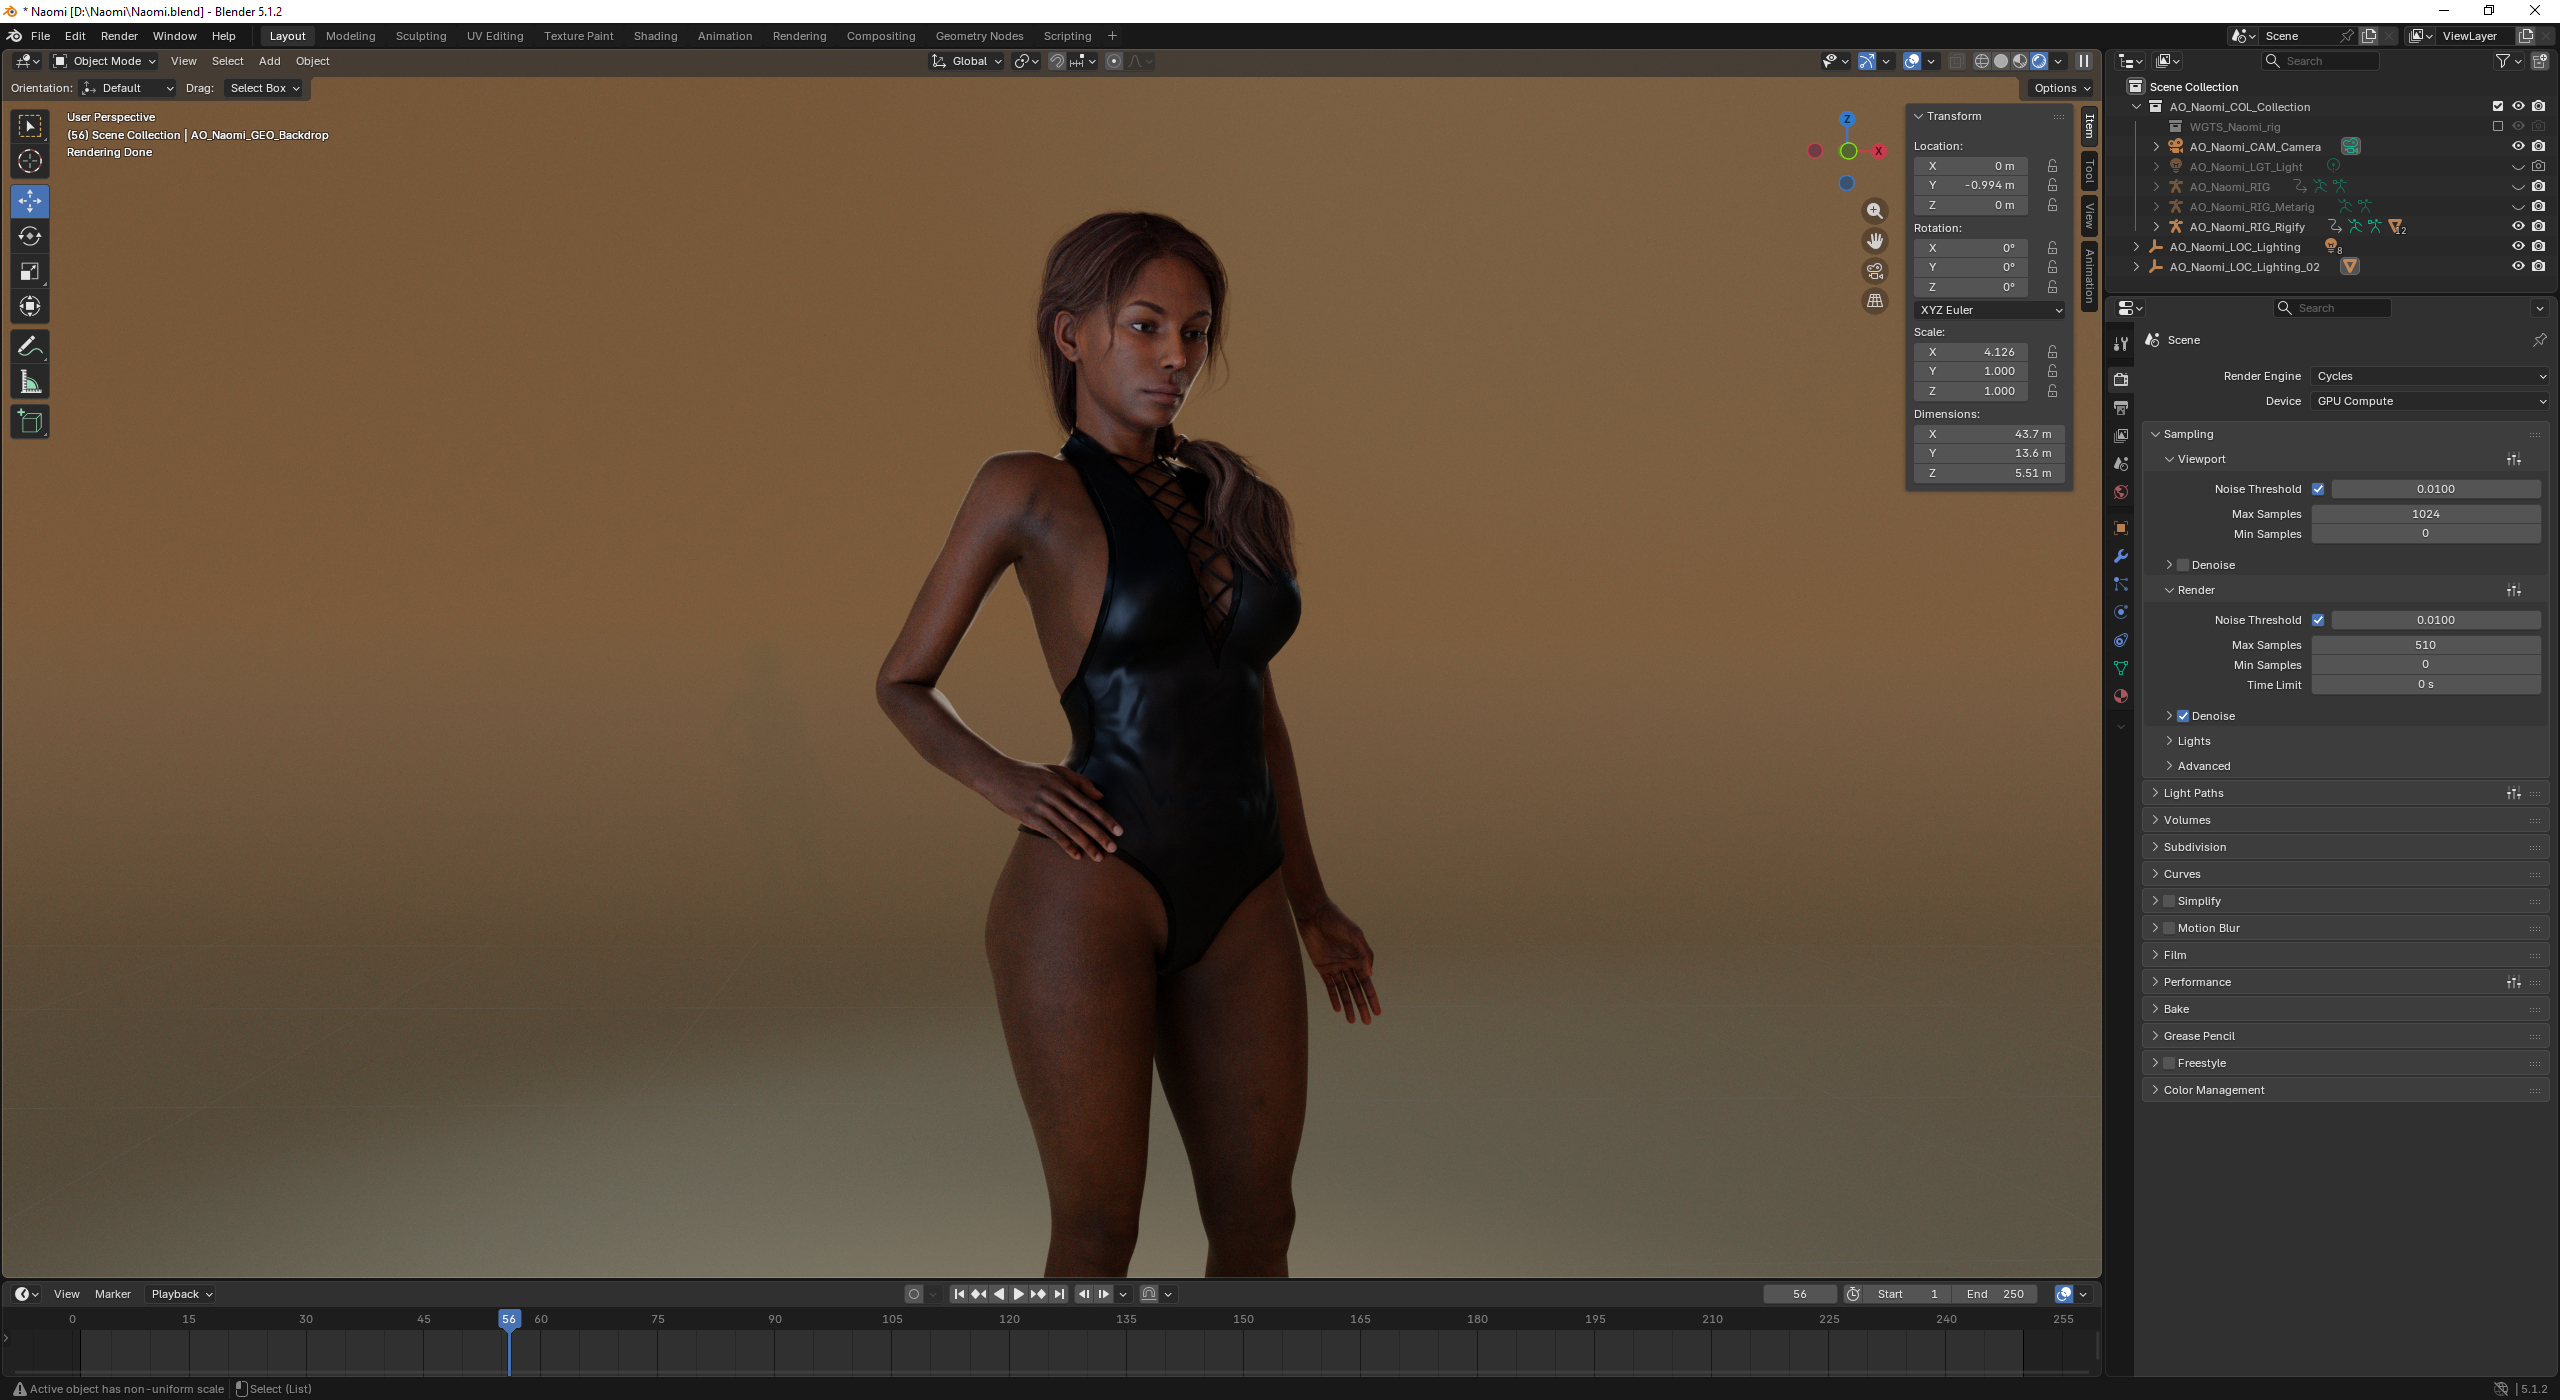
Task: Select the Transform tool
Action: click(30, 306)
